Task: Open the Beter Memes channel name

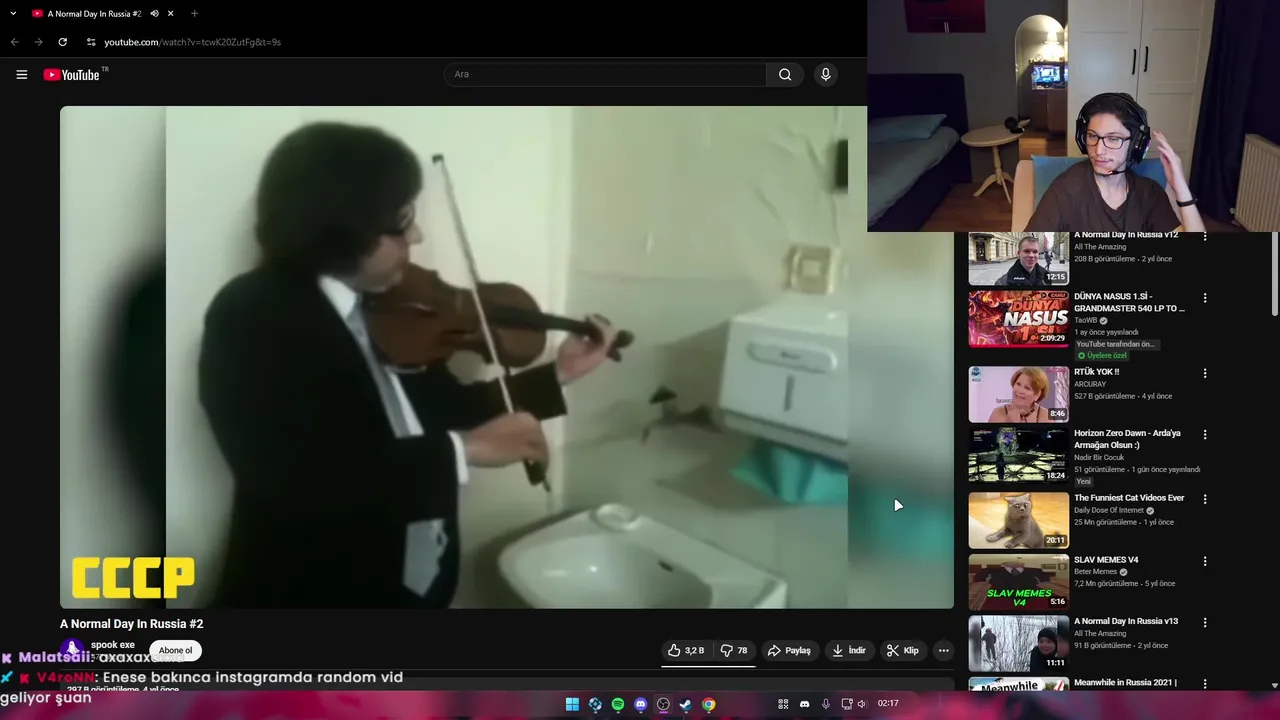Action: coord(1096,572)
